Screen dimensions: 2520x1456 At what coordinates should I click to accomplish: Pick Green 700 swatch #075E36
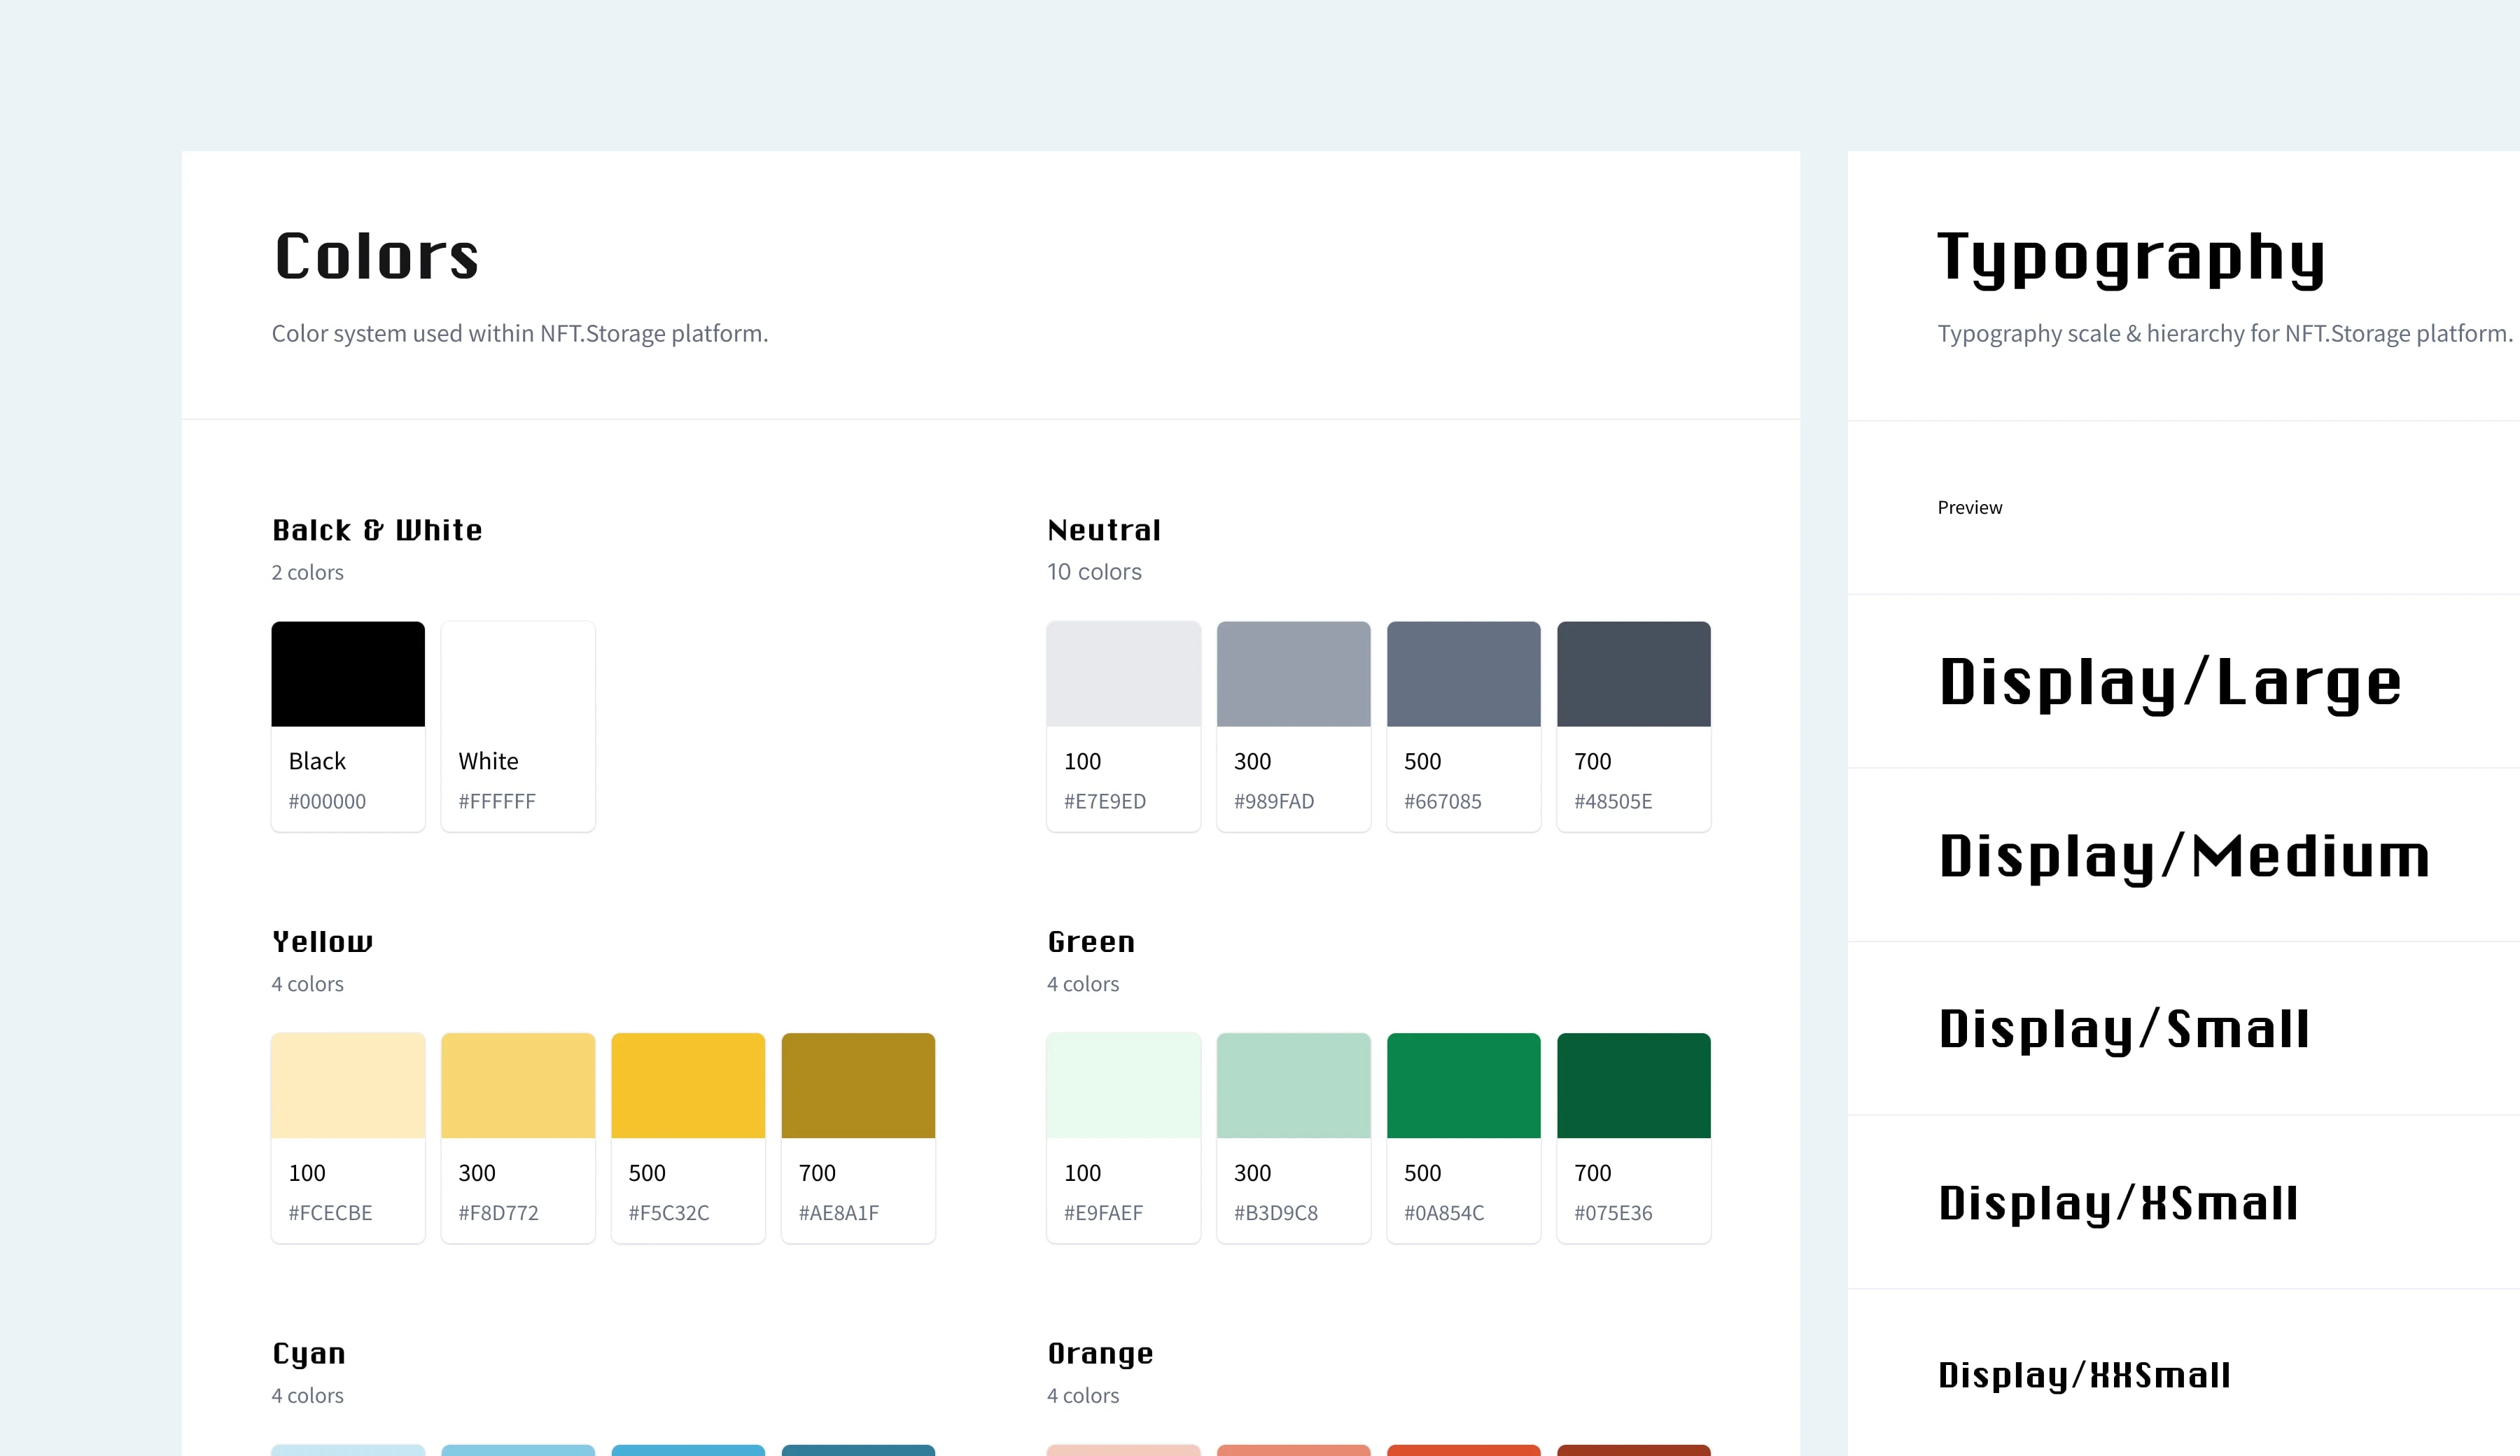[x=1633, y=1138]
